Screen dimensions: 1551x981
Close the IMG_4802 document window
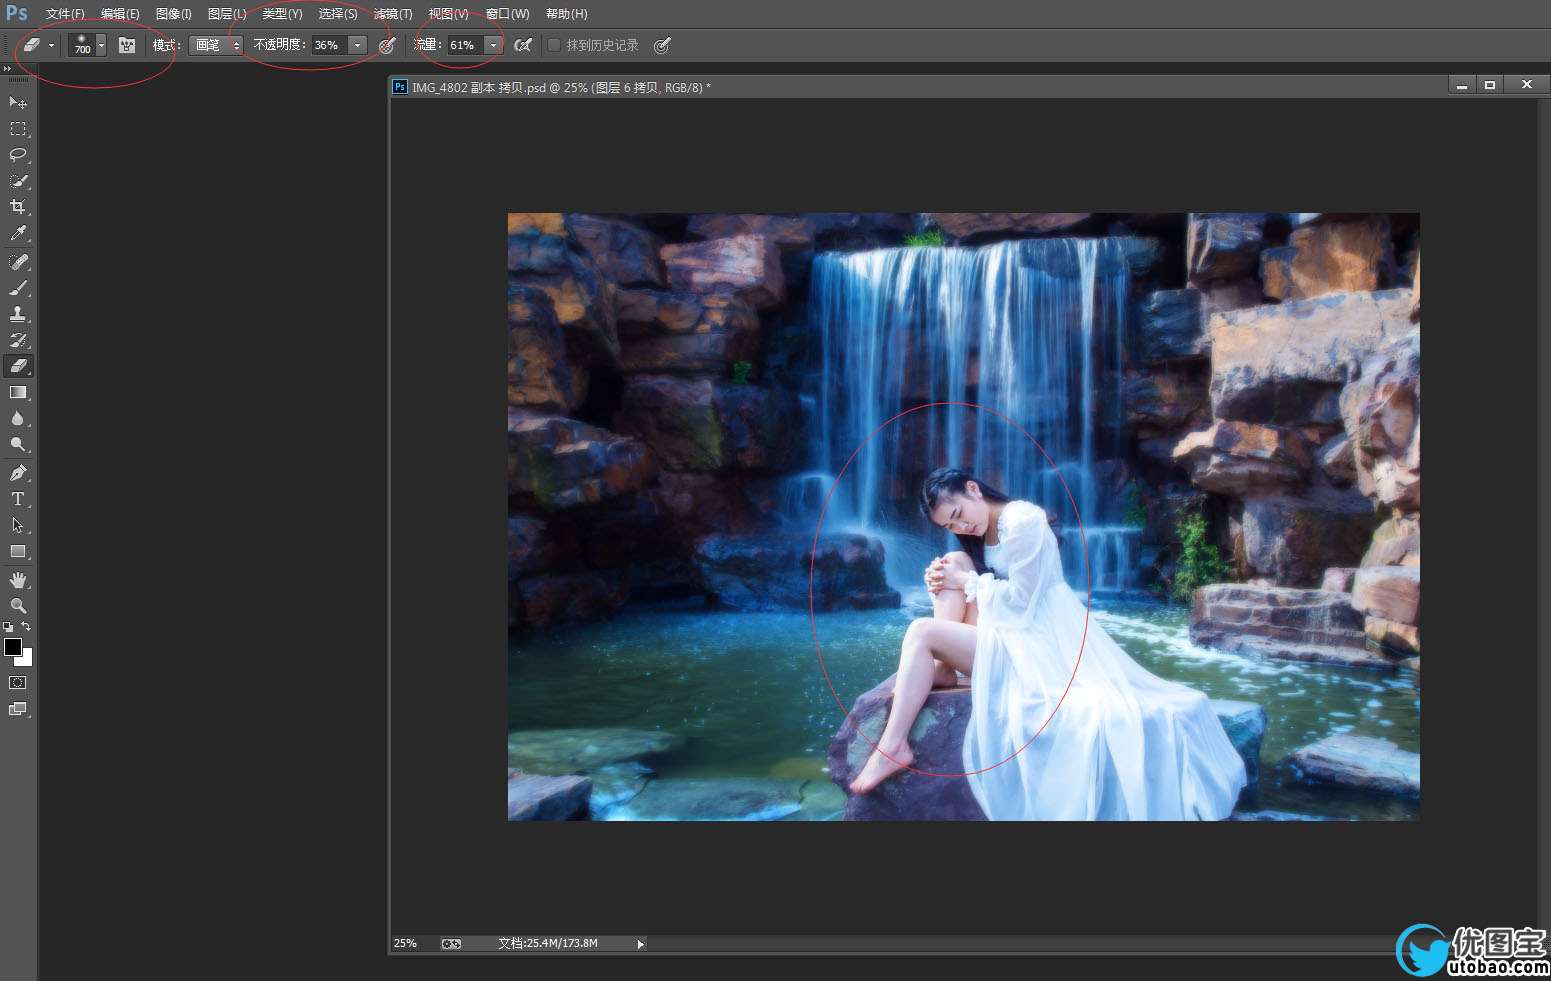[x=1526, y=85]
